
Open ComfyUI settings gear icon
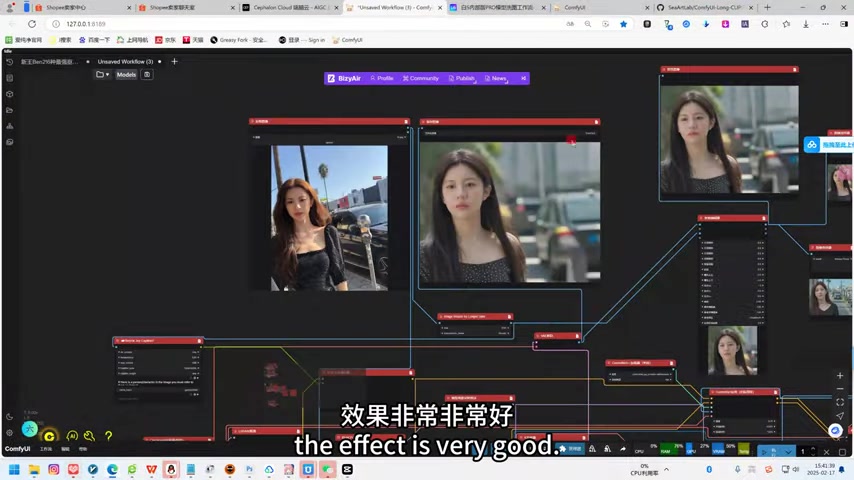coord(9,433)
